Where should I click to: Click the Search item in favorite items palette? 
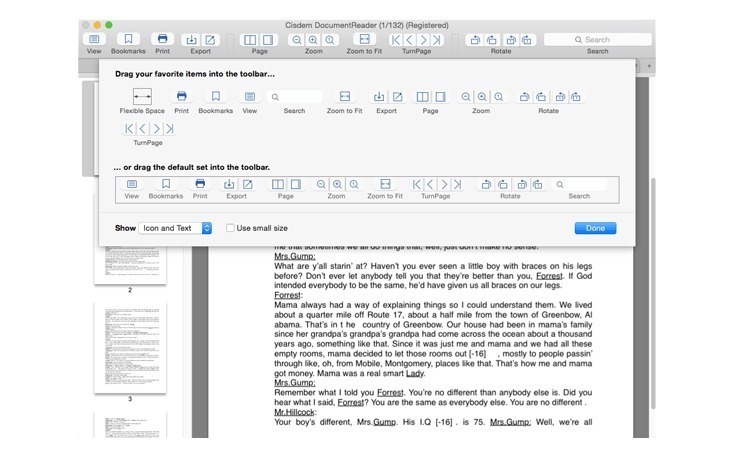pyautogui.click(x=294, y=101)
